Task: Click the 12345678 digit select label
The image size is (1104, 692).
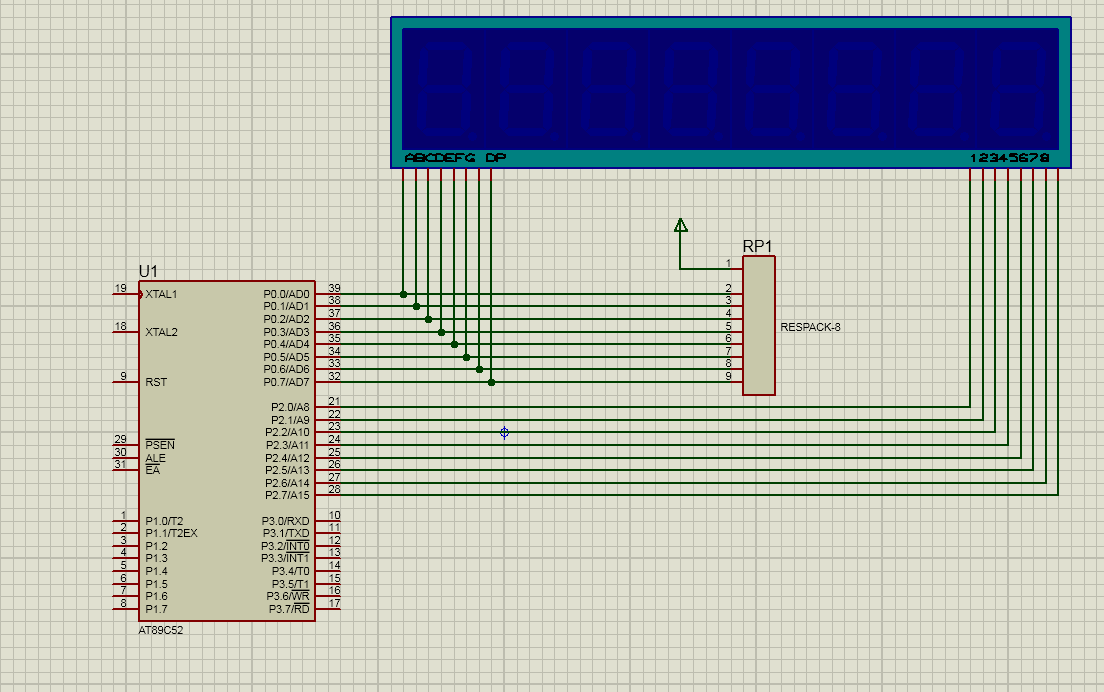Action: [x=1010, y=158]
